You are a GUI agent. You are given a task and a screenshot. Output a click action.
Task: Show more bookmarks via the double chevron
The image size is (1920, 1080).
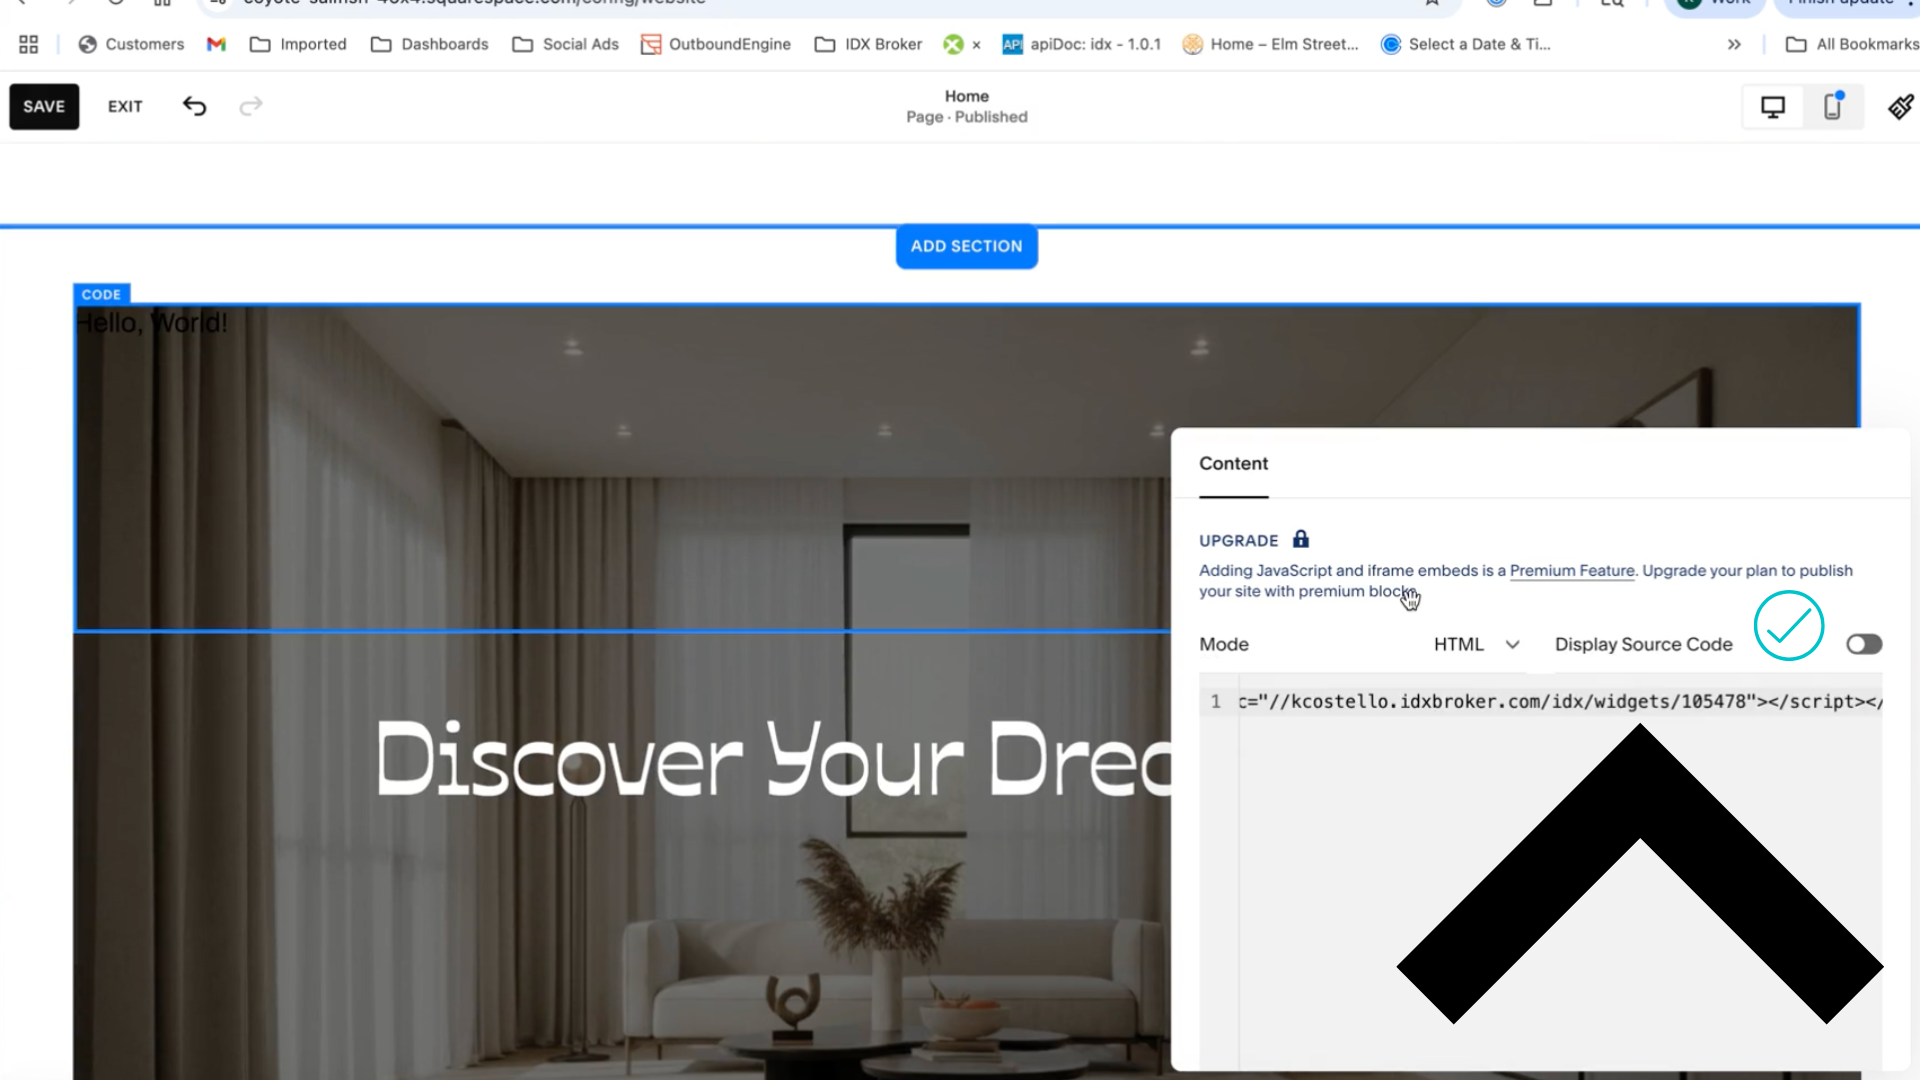(x=1733, y=44)
